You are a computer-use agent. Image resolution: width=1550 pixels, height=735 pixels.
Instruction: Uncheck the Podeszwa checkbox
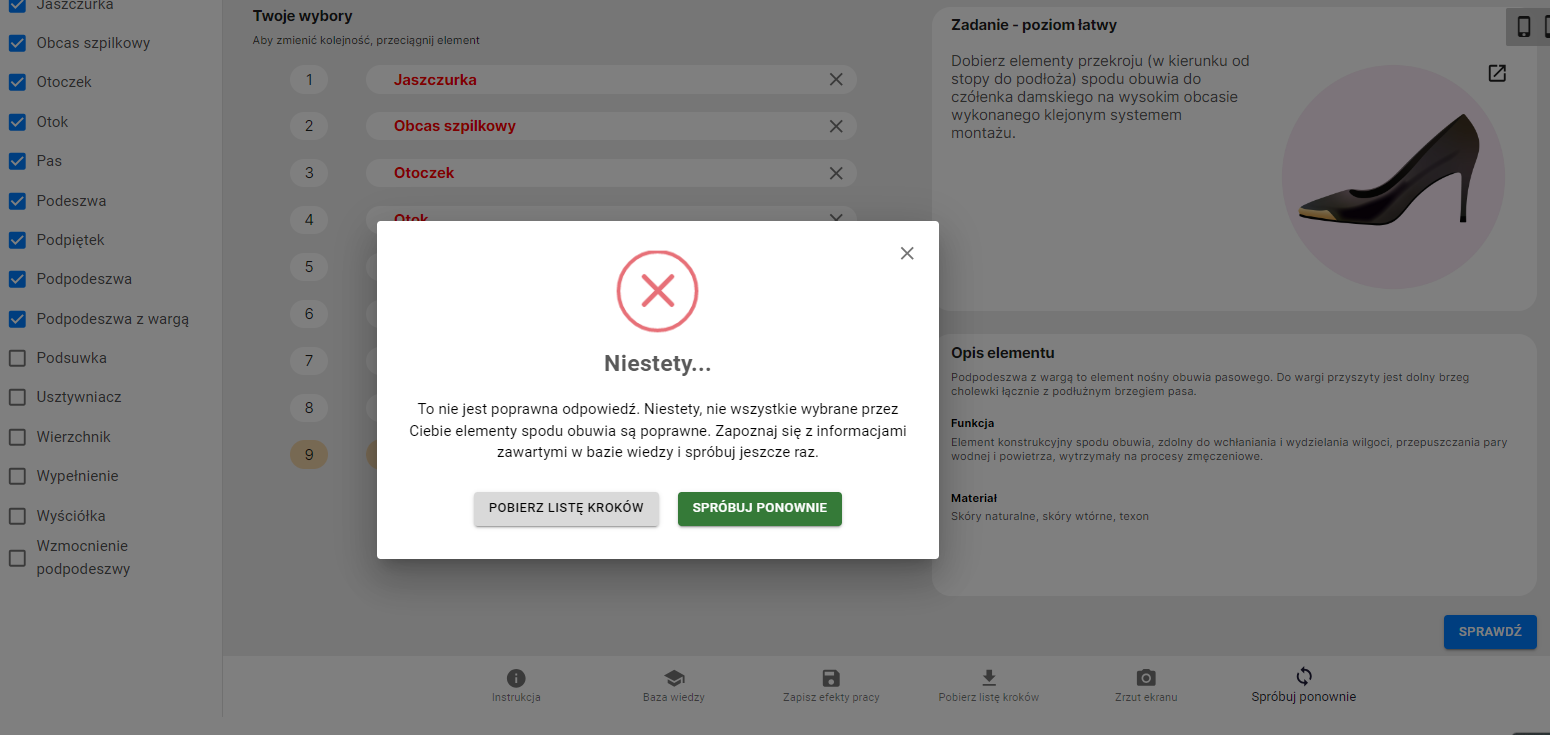[x=17, y=201]
